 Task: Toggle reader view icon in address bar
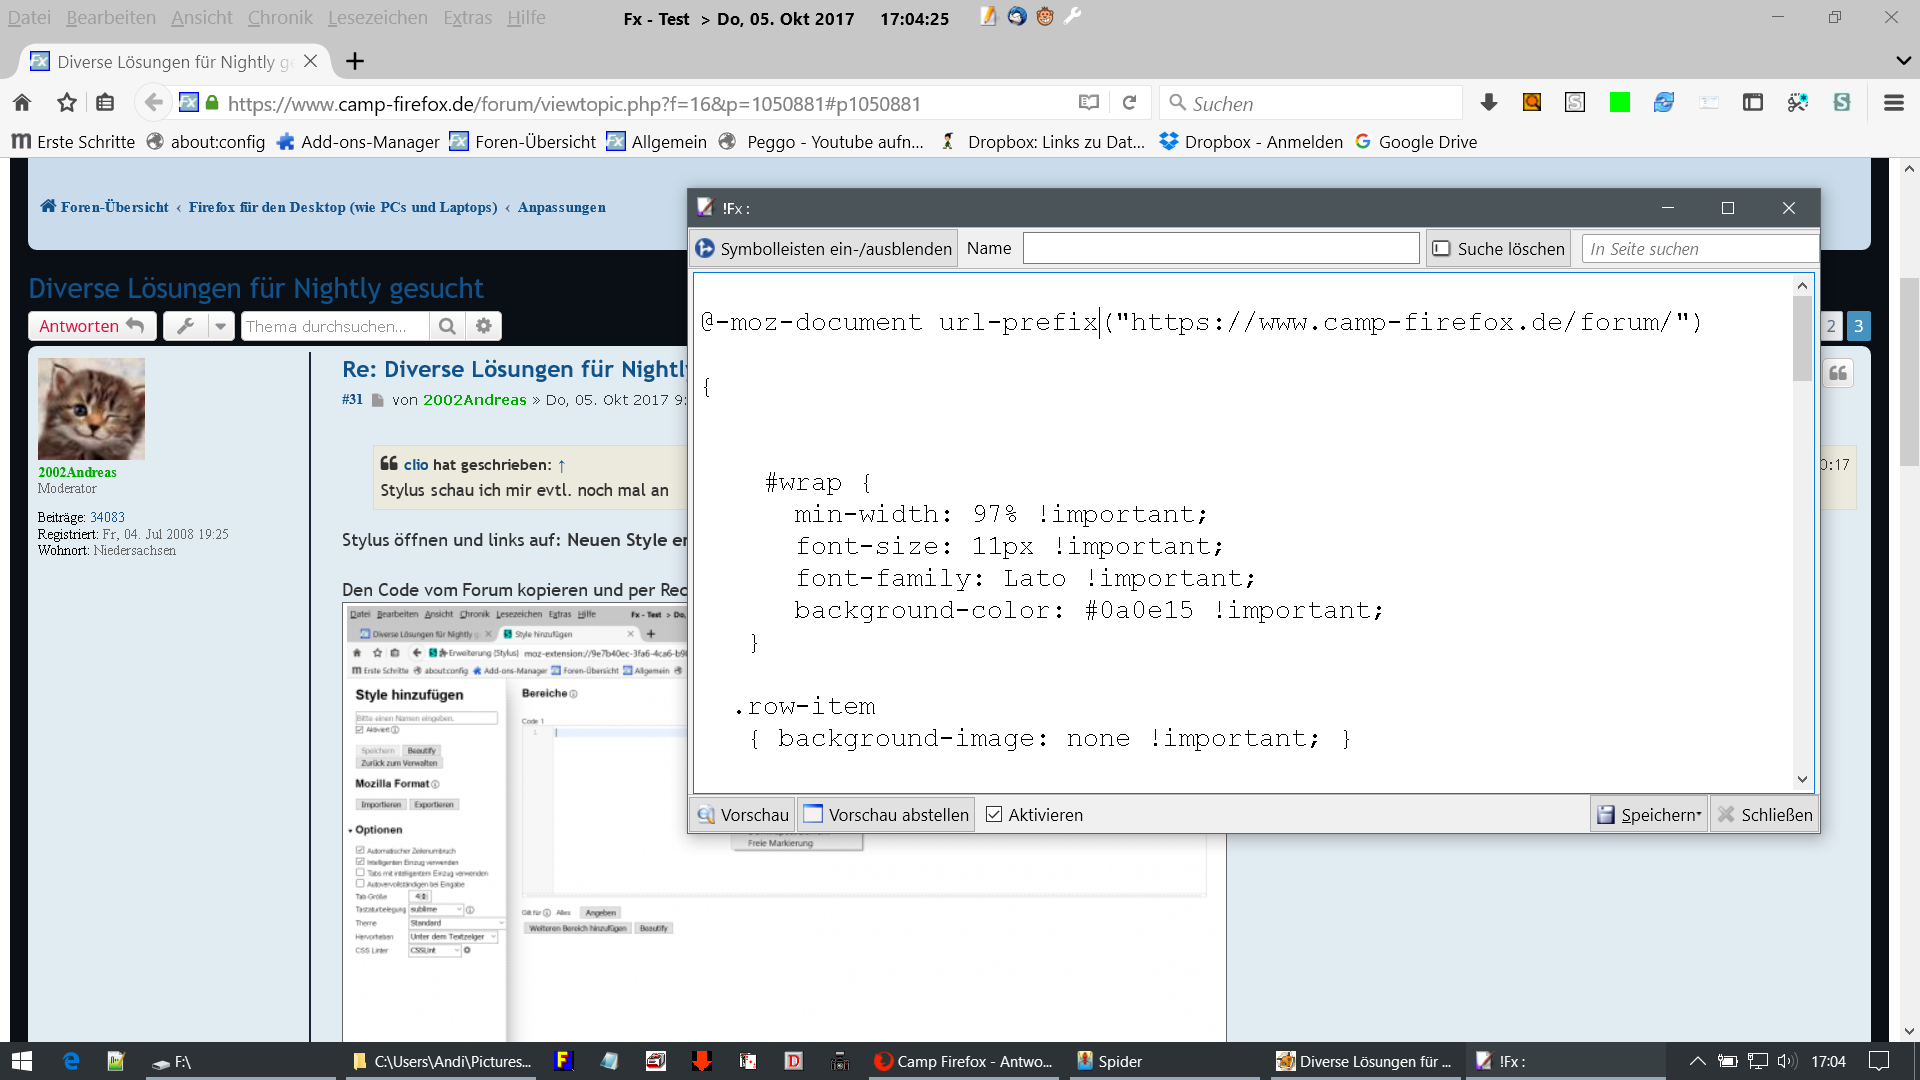point(1089,103)
